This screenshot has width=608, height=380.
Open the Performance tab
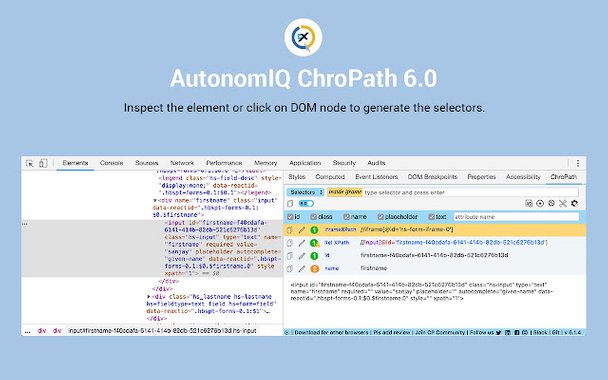pyautogui.click(x=224, y=163)
